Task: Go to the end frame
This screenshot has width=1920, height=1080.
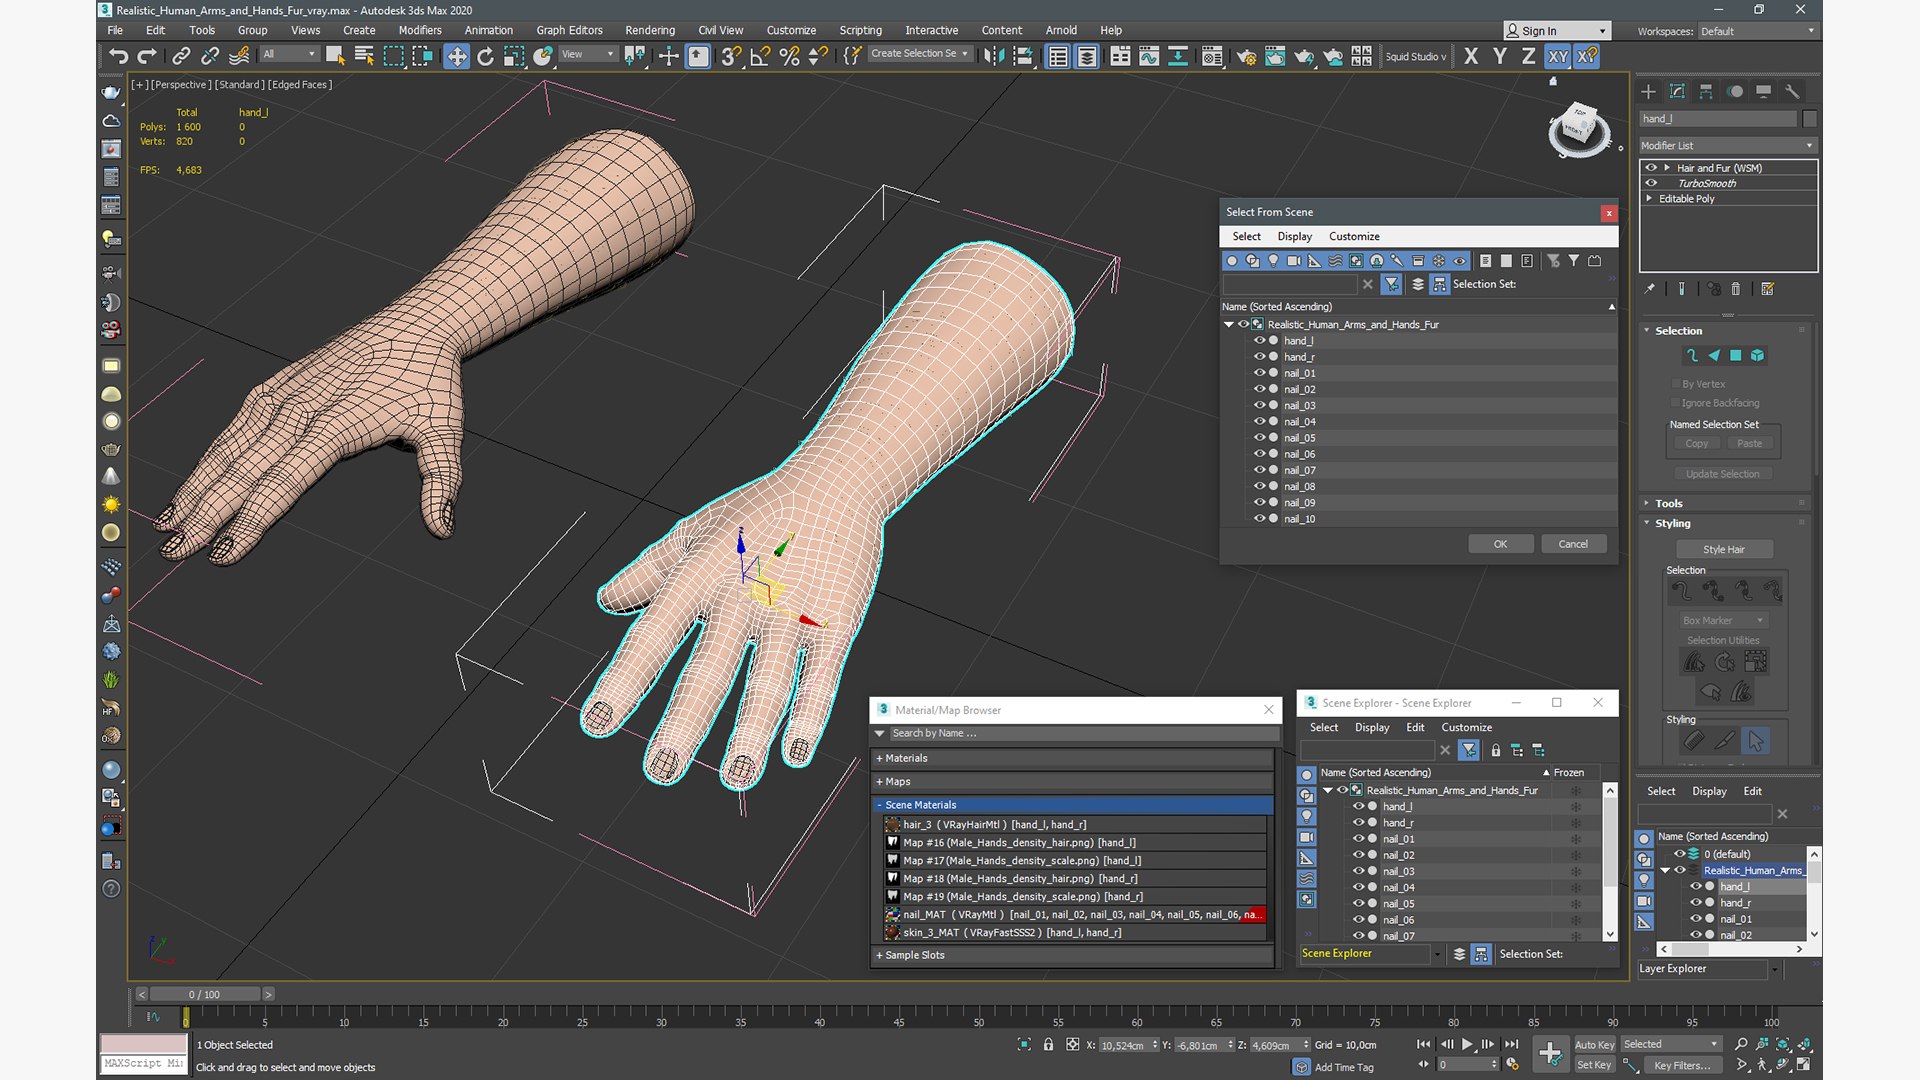Action: (x=1511, y=1044)
